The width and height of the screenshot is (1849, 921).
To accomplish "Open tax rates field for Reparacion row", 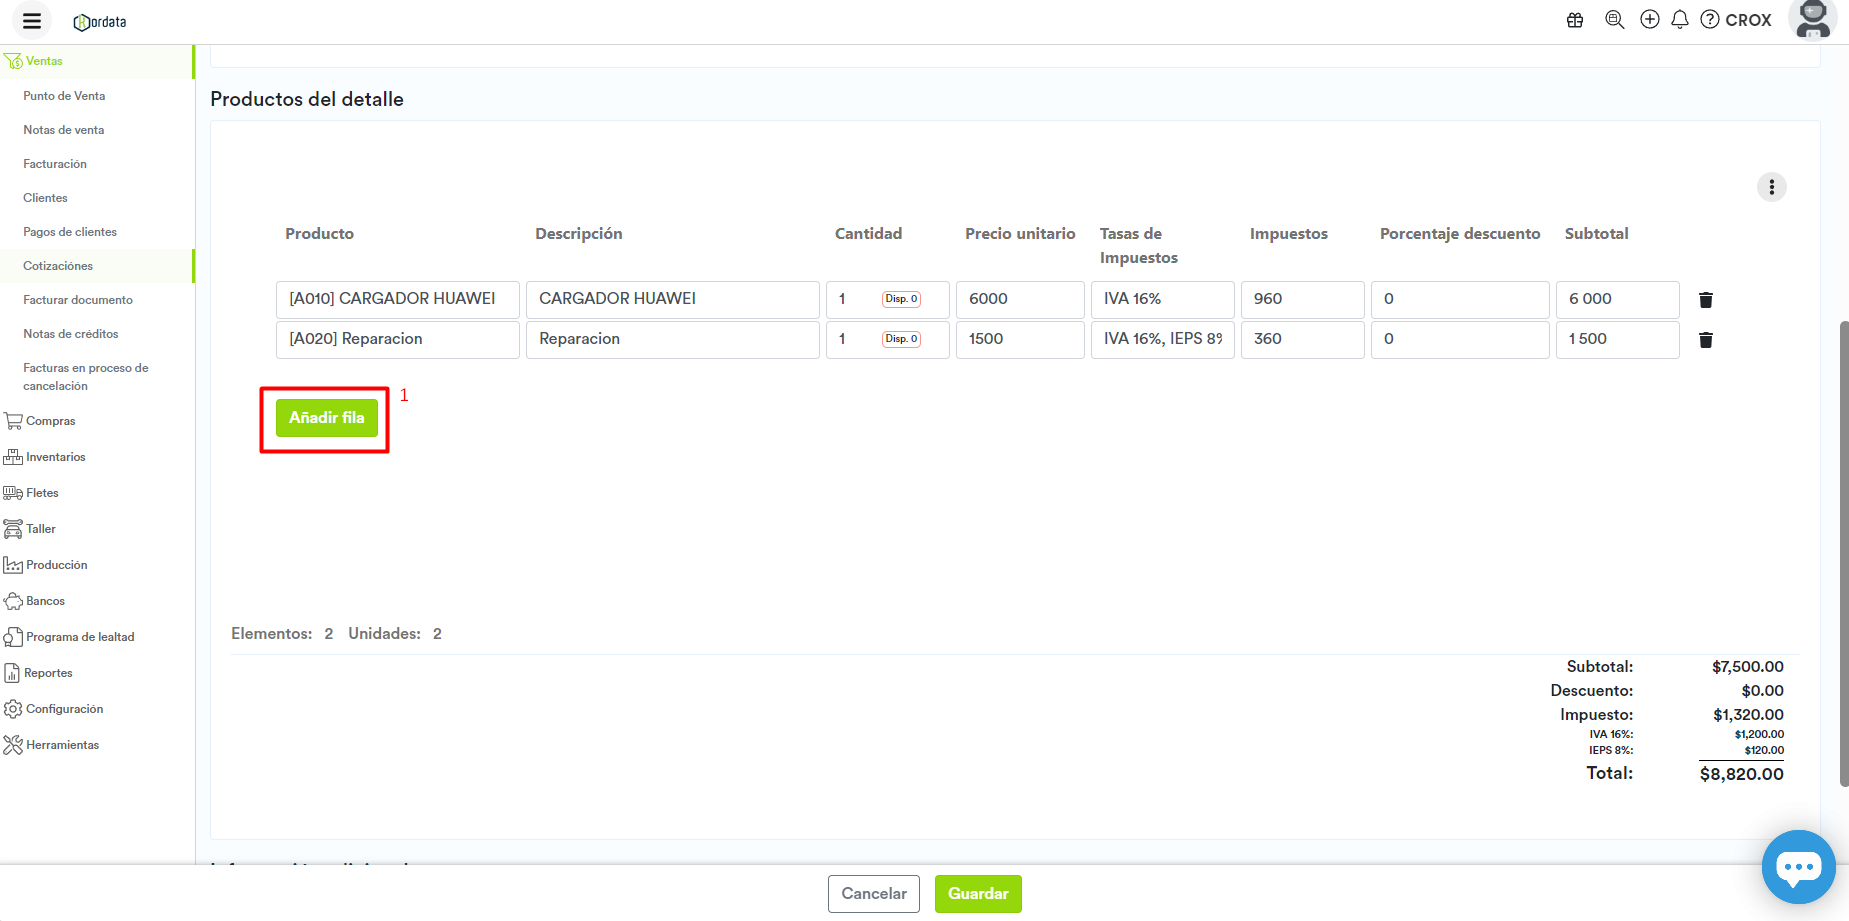I will tap(1162, 339).
